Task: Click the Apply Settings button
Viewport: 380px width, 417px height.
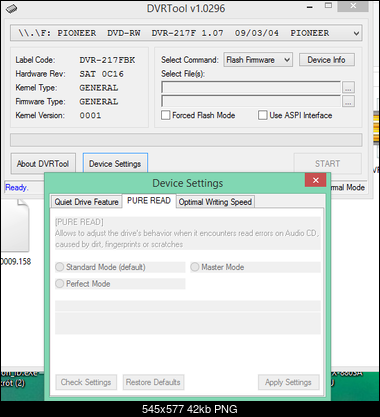Action: 288,382
